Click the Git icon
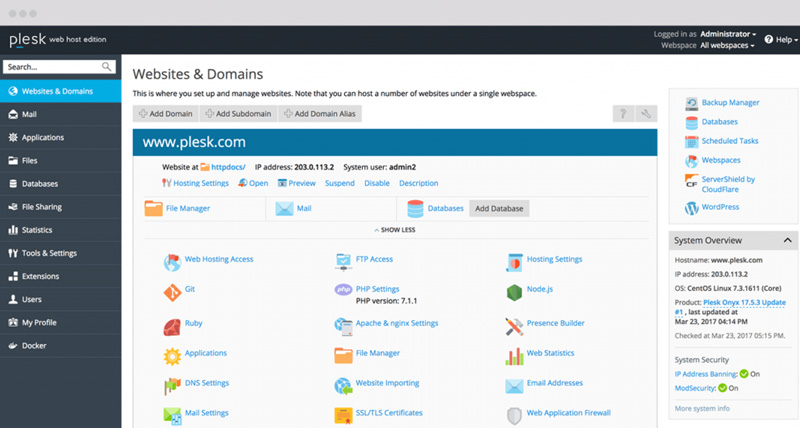Image resolution: width=800 pixels, height=428 pixels. click(172, 293)
